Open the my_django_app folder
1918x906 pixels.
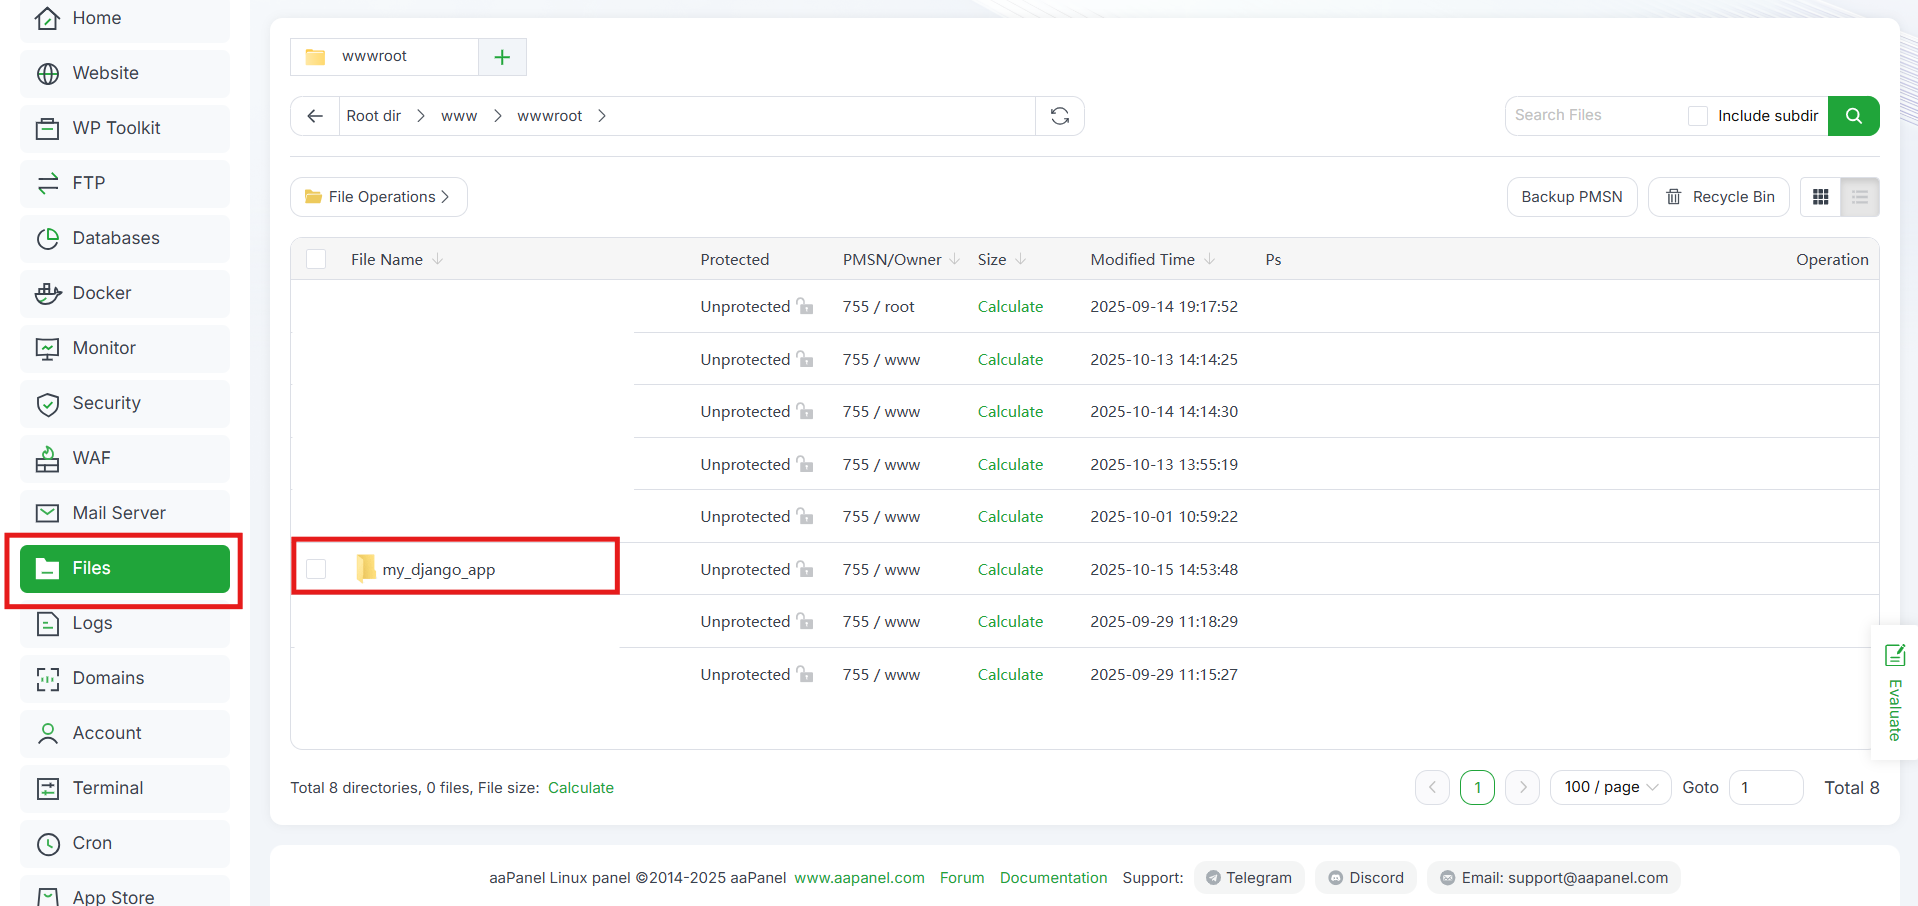click(x=438, y=570)
